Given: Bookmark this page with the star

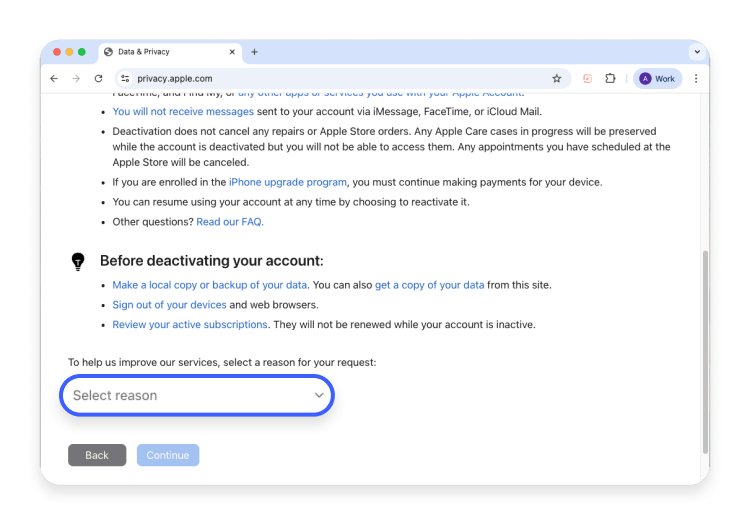Looking at the screenshot, I should (x=556, y=78).
